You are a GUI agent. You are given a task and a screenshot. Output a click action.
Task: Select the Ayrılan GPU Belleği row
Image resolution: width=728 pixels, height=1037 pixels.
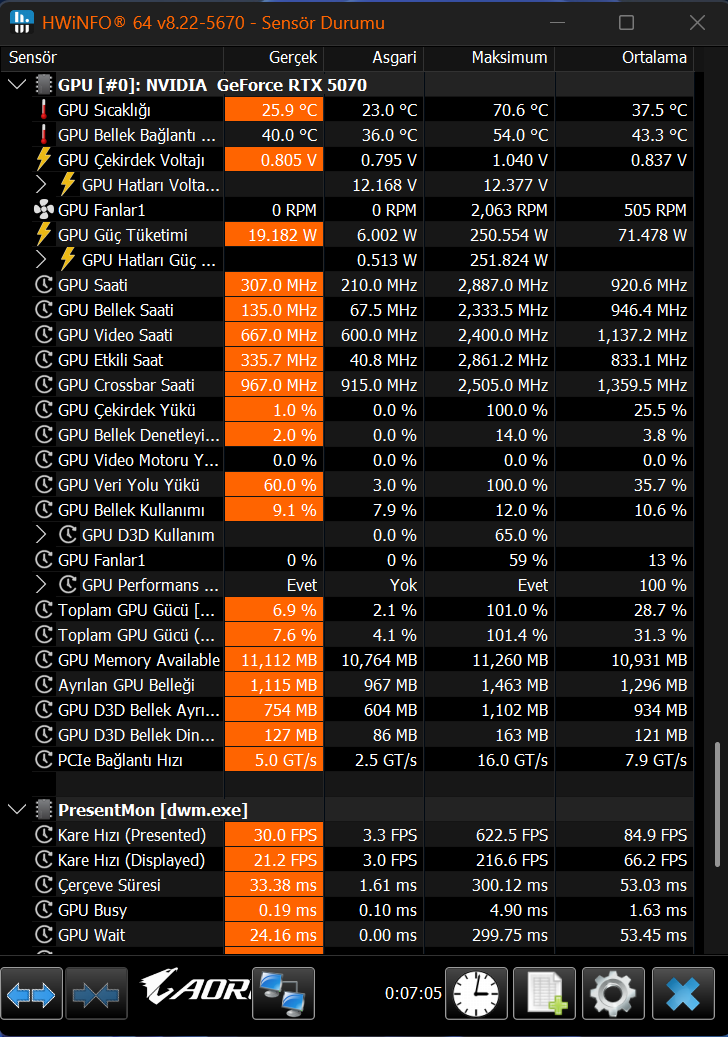[x=362, y=685]
